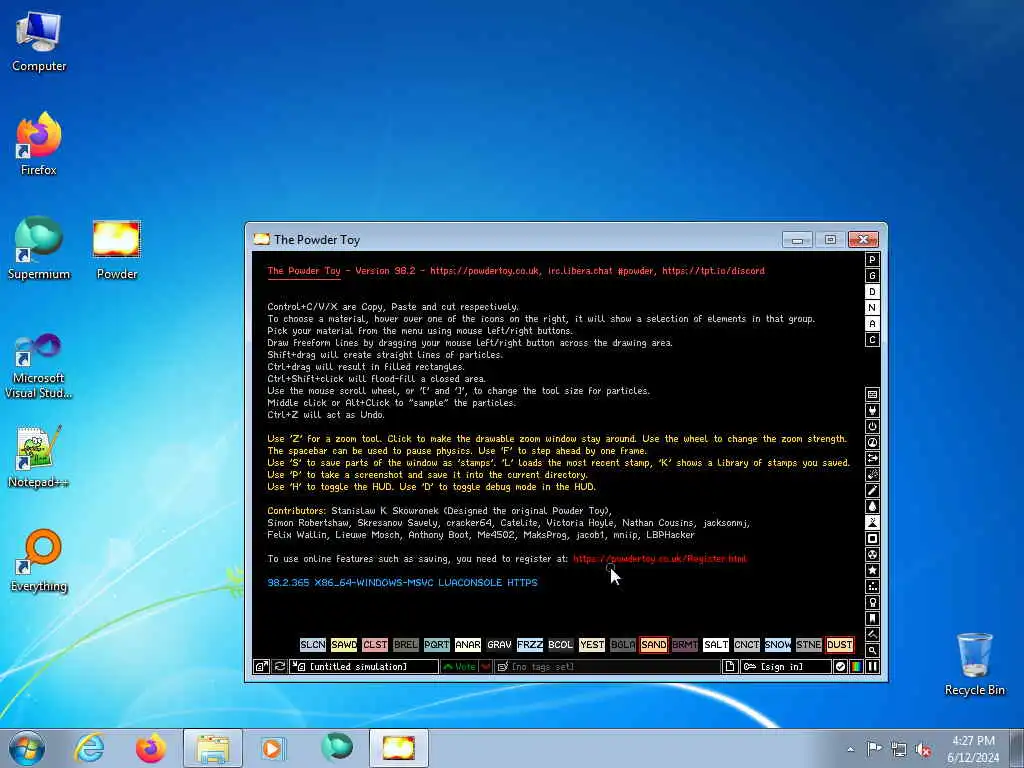Select the Powder desktop shortcut

117,250
